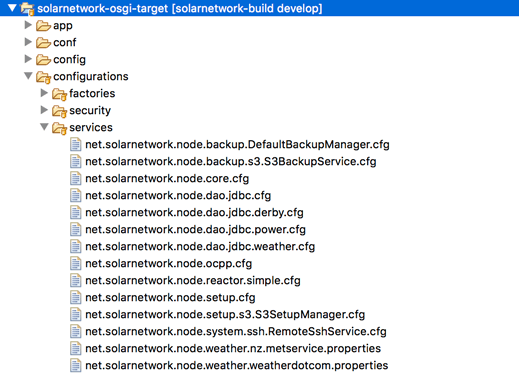
Task: Select net.solarnetwork.node.dao.jdbc.cfg file name
Action: pos(178,196)
